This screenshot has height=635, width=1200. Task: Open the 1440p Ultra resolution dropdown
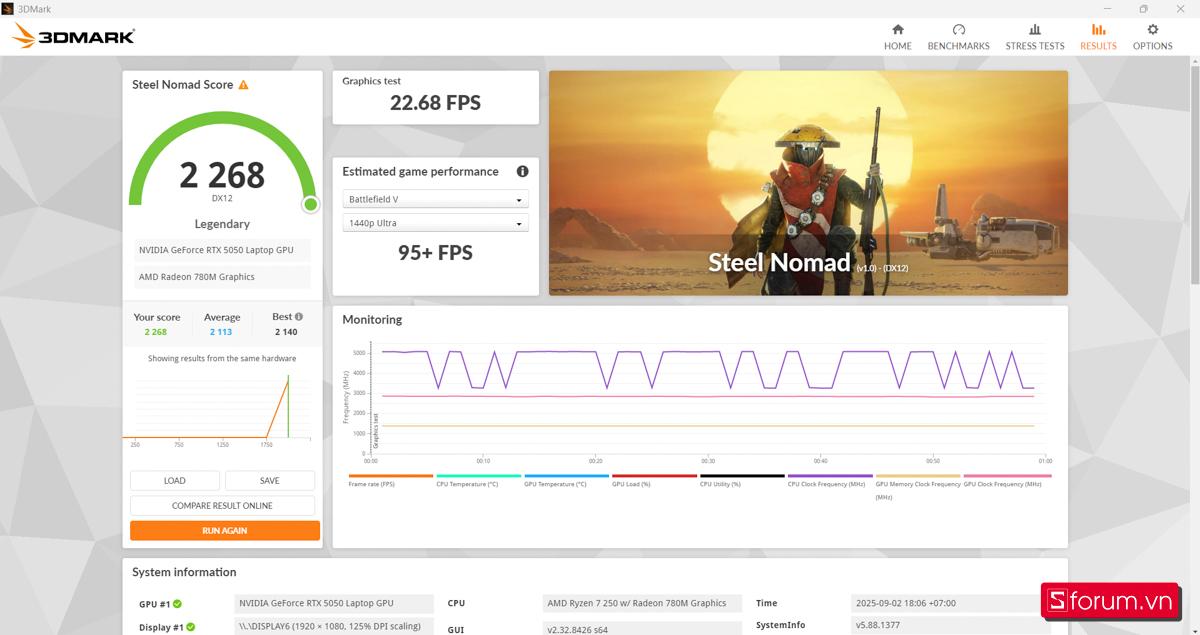click(x=435, y=223)
